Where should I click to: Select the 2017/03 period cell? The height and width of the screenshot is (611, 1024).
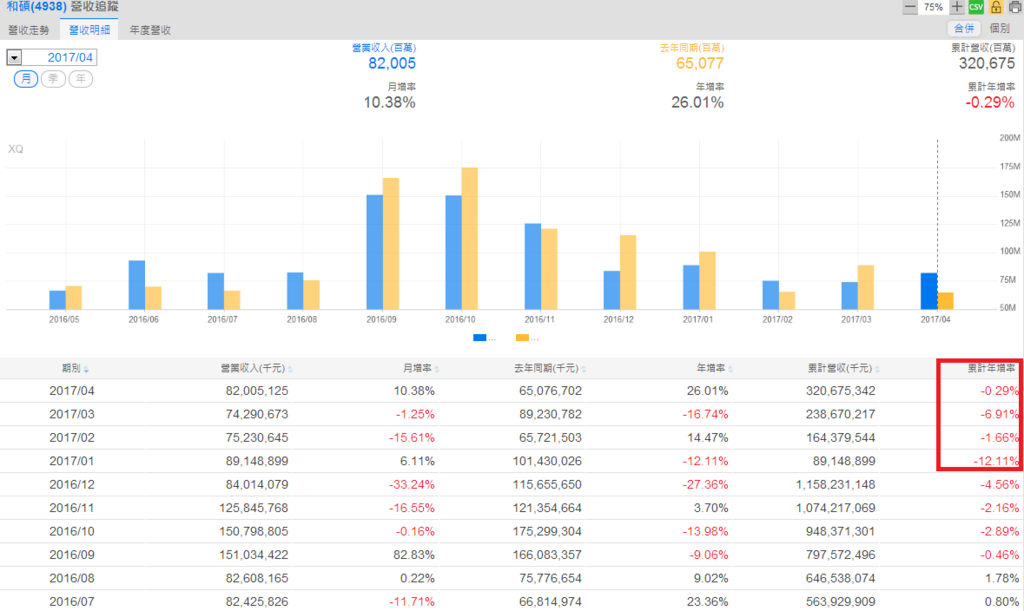pyautogui.click(x=72, y=415)
